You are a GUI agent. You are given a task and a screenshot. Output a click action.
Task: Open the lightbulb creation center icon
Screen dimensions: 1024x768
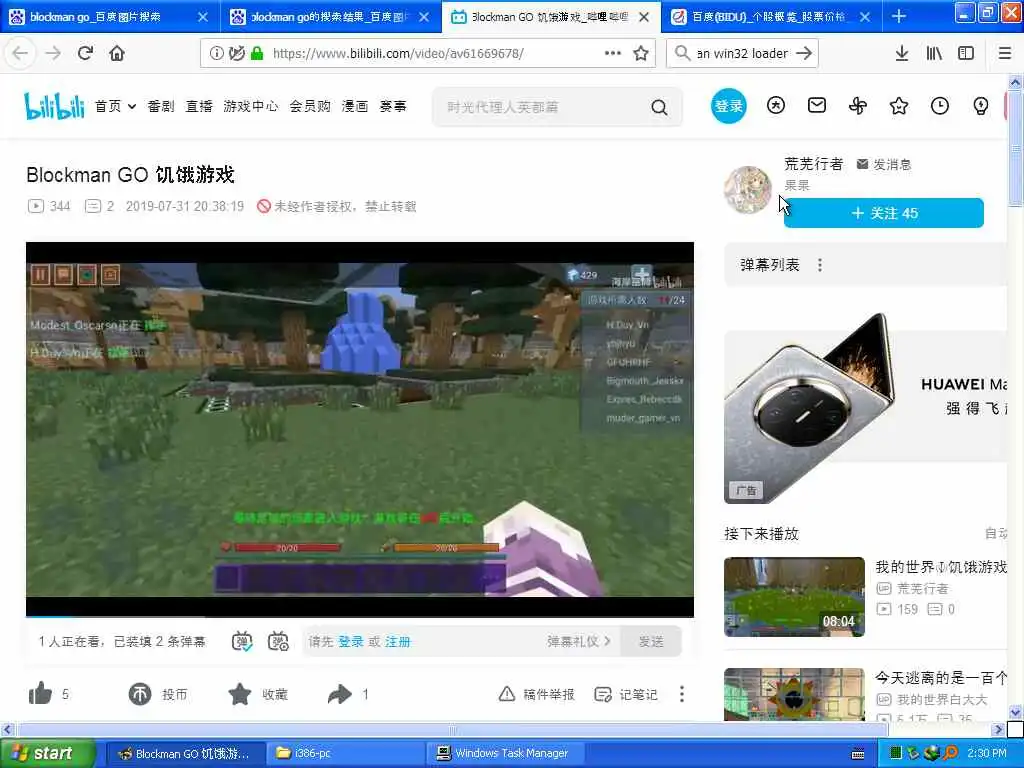981,105
